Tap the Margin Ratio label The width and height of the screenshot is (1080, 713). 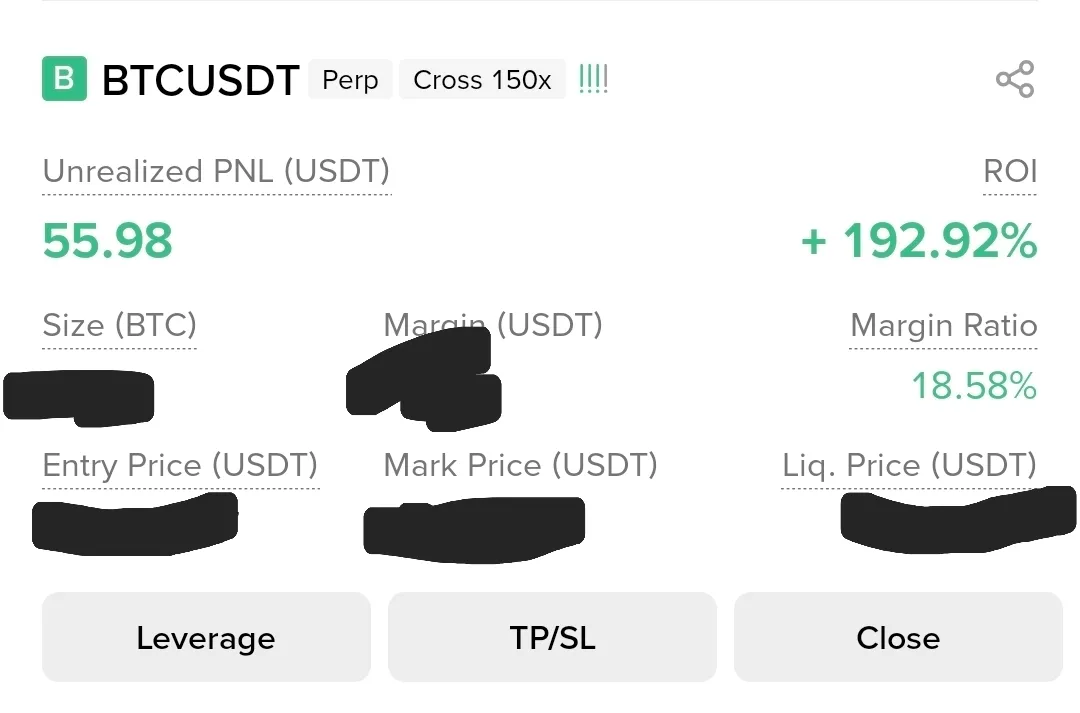coord(943,325)
